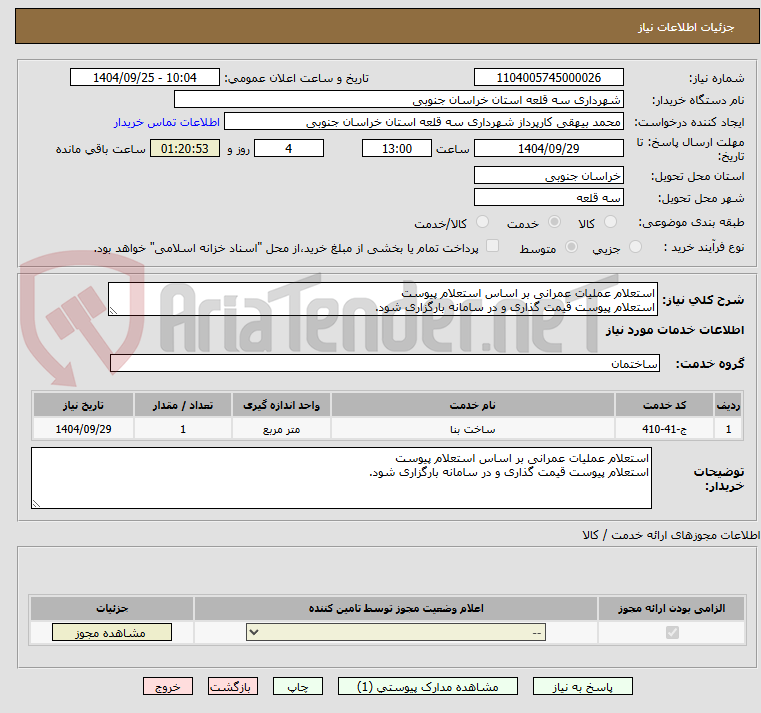Click the استان محل تحویل field
761x713 pixels.
tap(548, 175)
